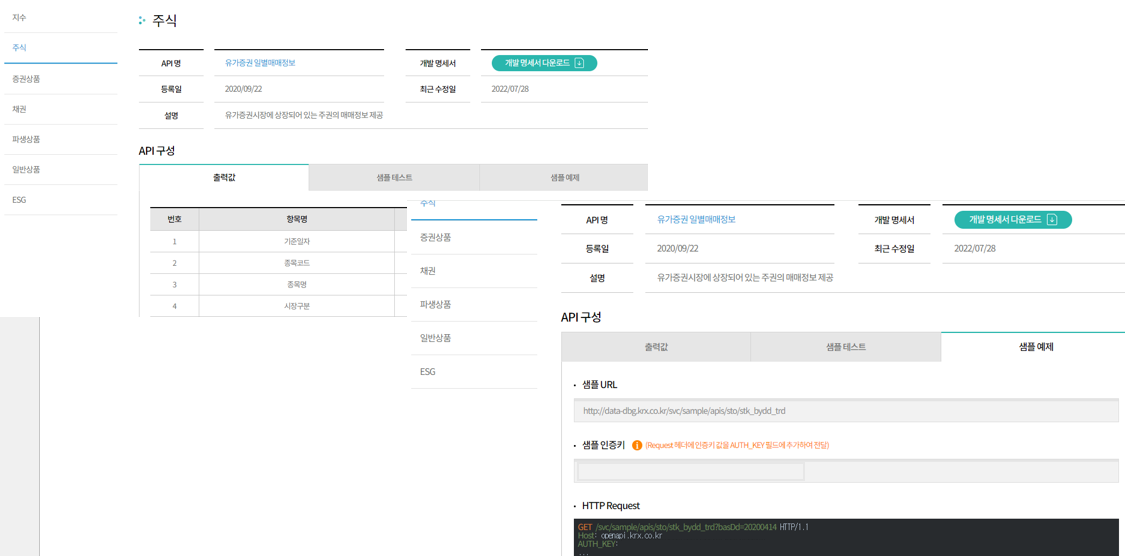1125x556 pixels.
Task: Click the Host: openapi.krx.co.kr line
Action: click(x=619, y=536)
